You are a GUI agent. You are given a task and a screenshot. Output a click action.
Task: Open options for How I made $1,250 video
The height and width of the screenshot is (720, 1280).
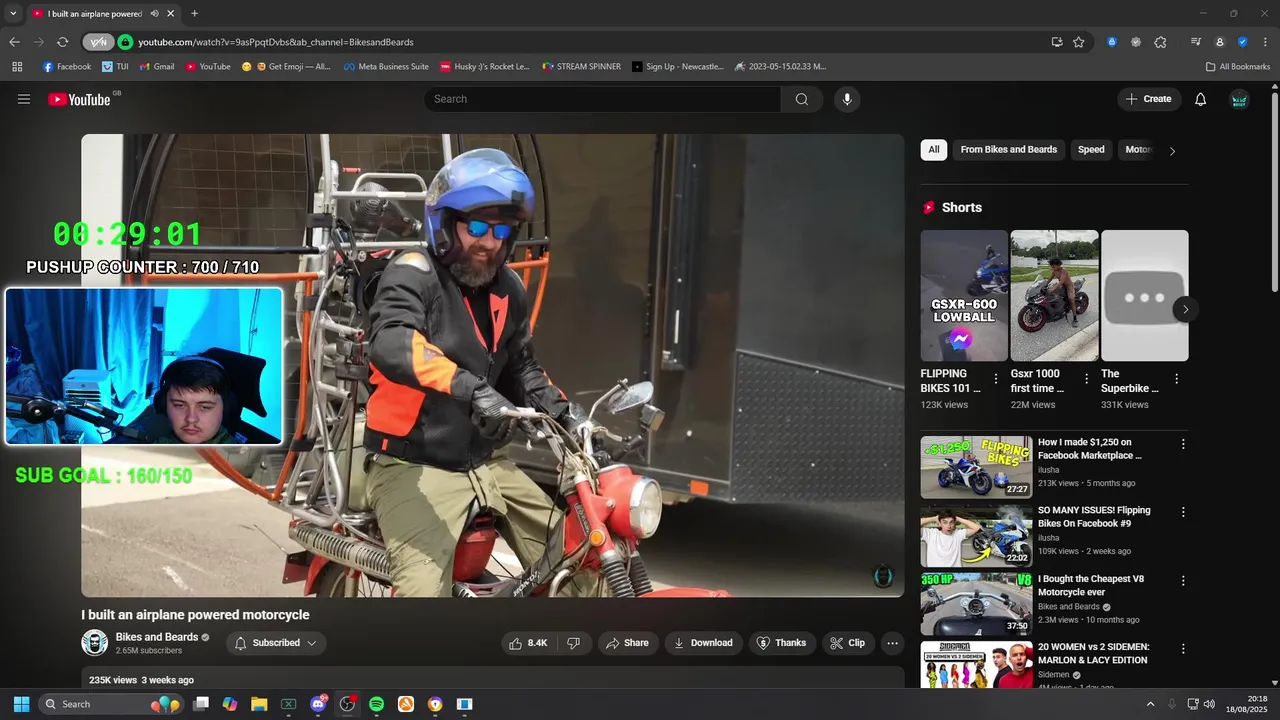[1183, 444]
